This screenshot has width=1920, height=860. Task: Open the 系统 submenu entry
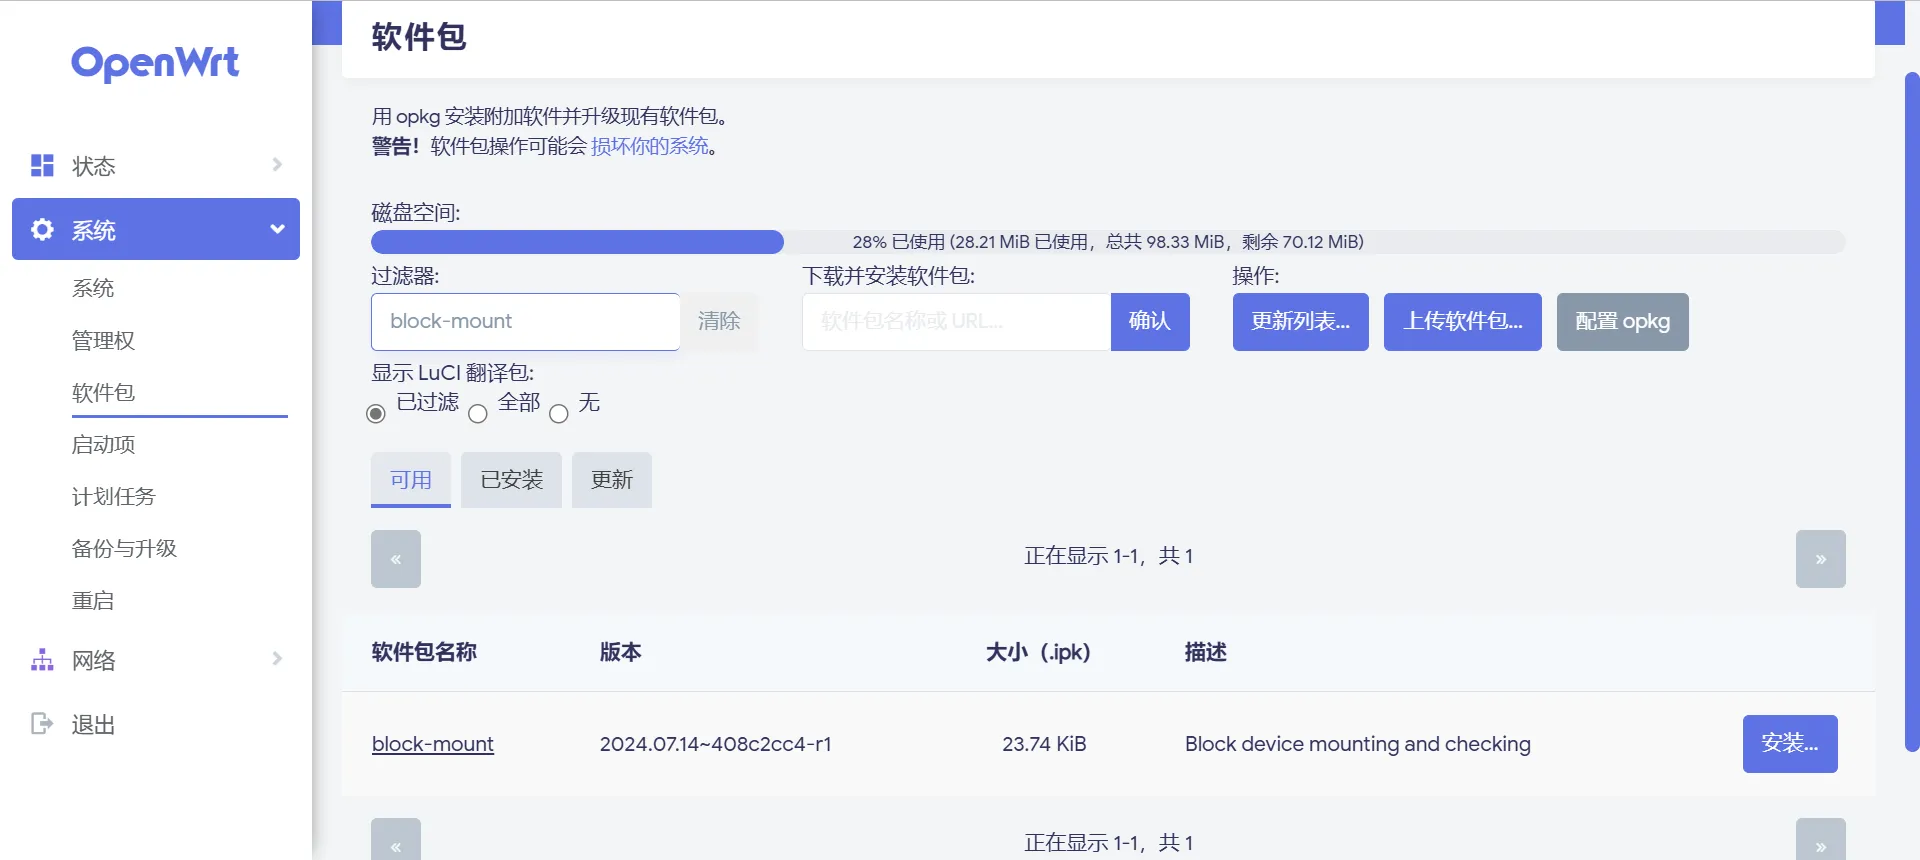tap(93, 288)
